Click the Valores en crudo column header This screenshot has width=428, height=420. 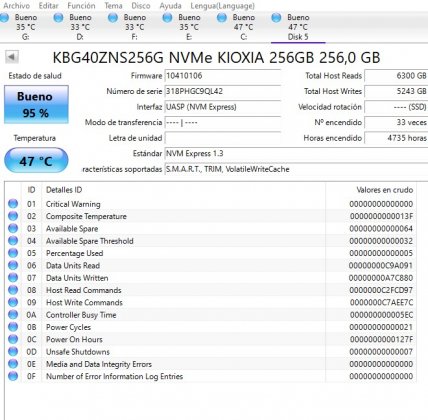click(371, 190)
